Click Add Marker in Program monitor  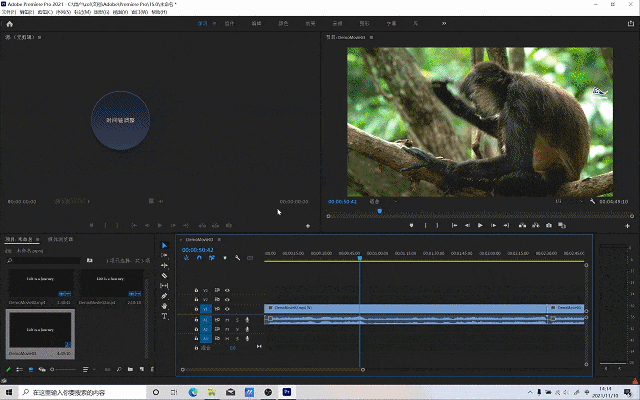(411, 226)
